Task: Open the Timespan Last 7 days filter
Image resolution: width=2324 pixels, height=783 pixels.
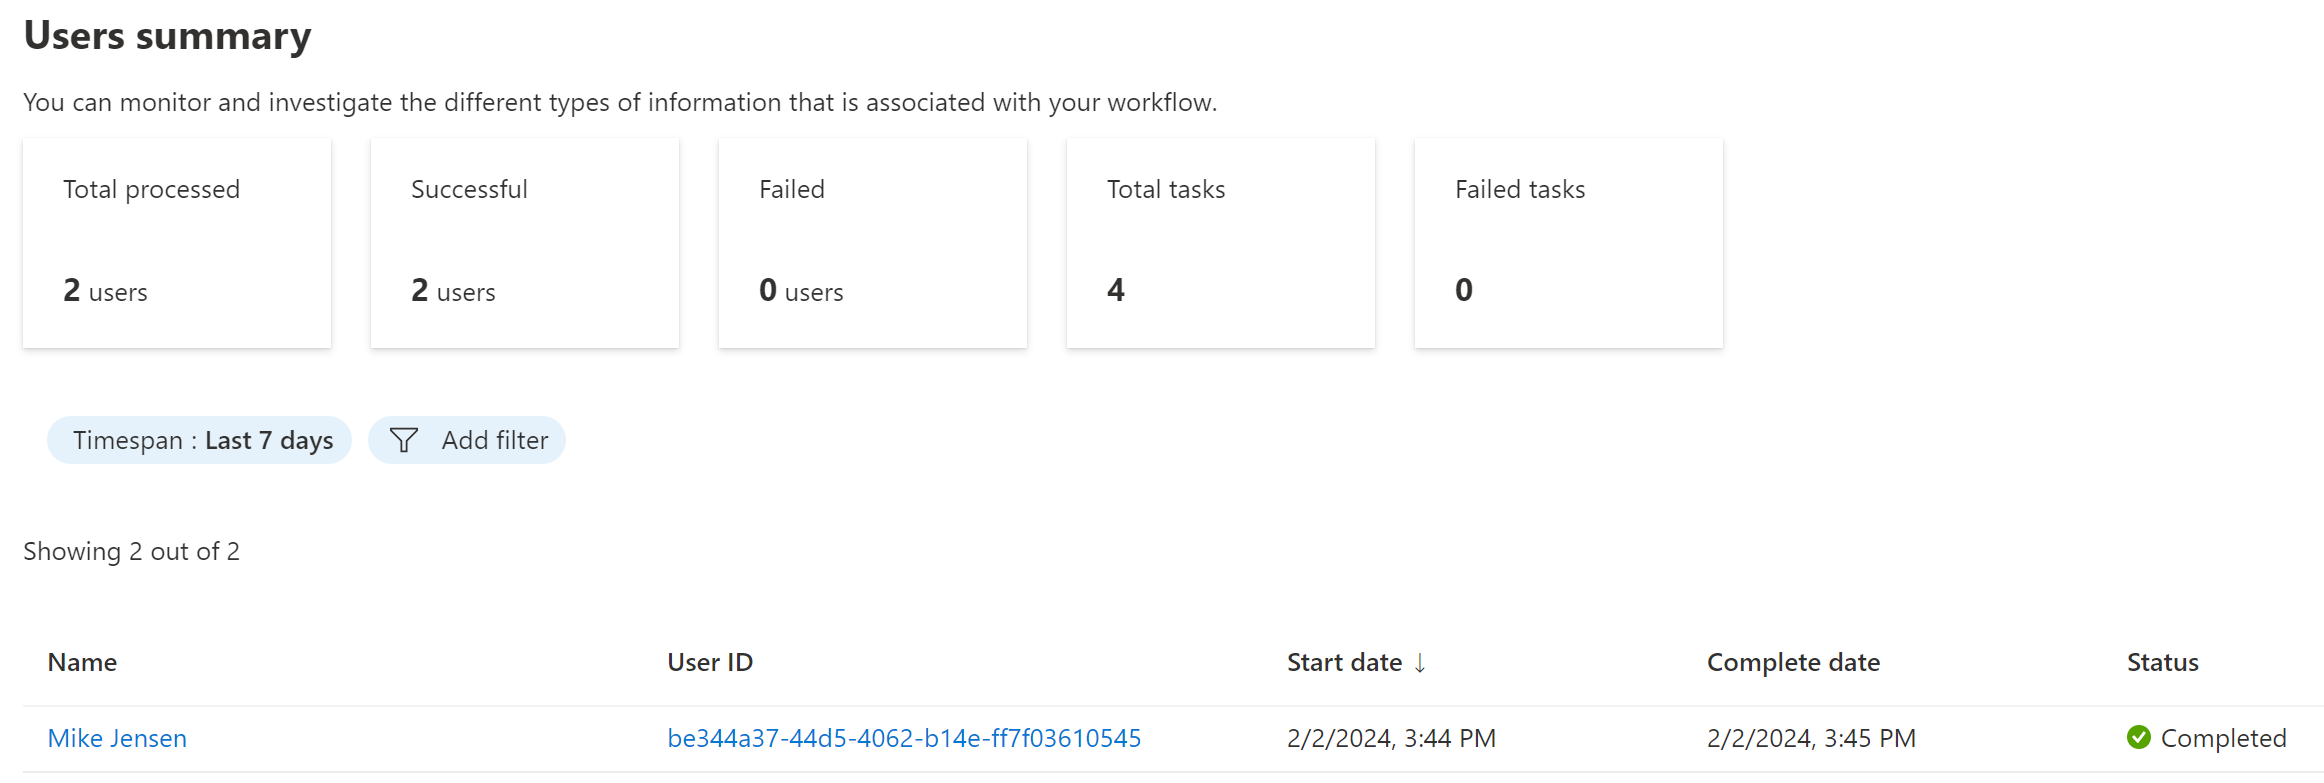Action: [x=199, y=440]
